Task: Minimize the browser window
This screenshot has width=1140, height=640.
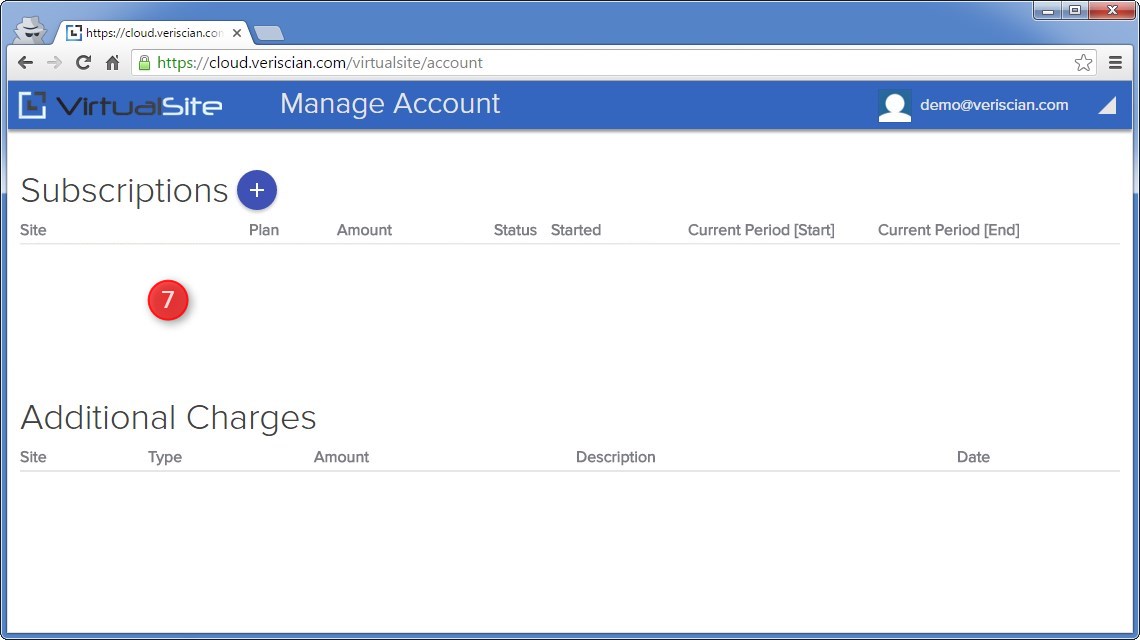Action: (x=1048, y=10)
